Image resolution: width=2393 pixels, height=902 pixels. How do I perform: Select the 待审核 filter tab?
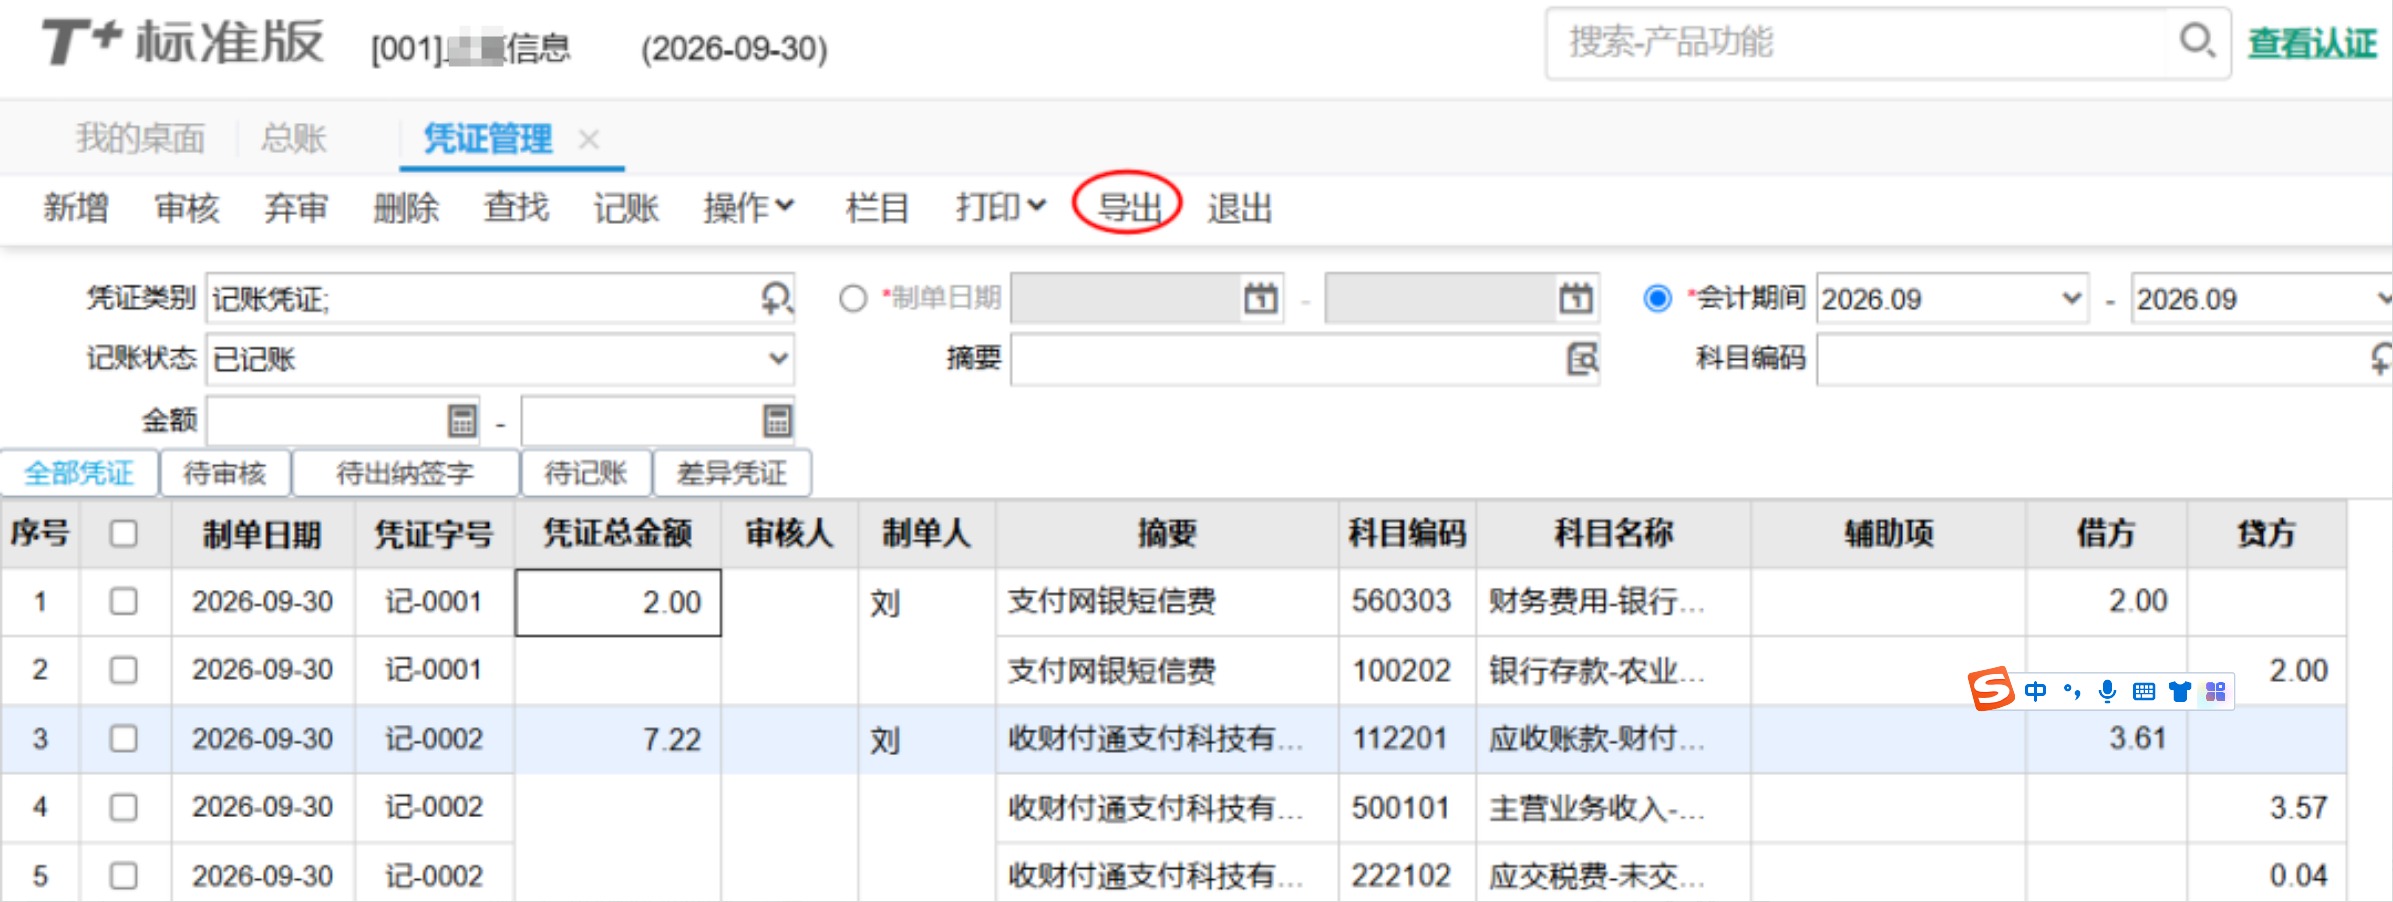tap(225, 473)
